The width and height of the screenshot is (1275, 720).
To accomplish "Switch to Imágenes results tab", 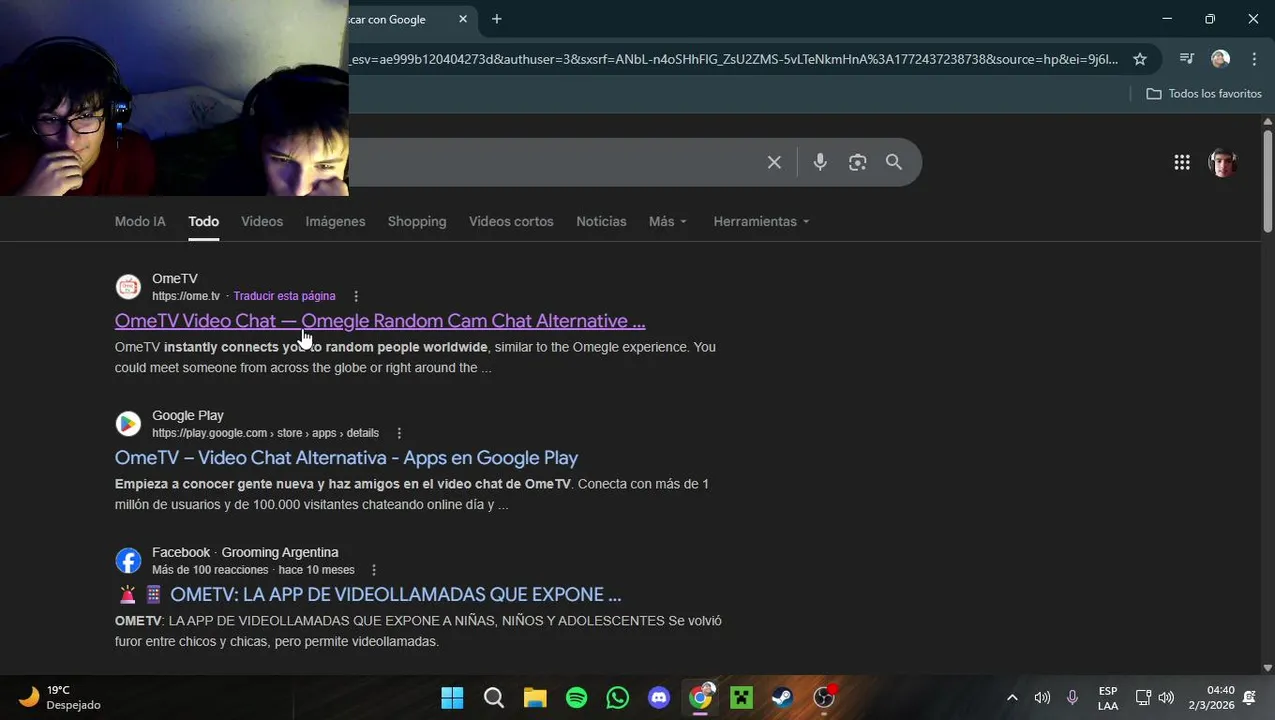I will tap(335, 221).
